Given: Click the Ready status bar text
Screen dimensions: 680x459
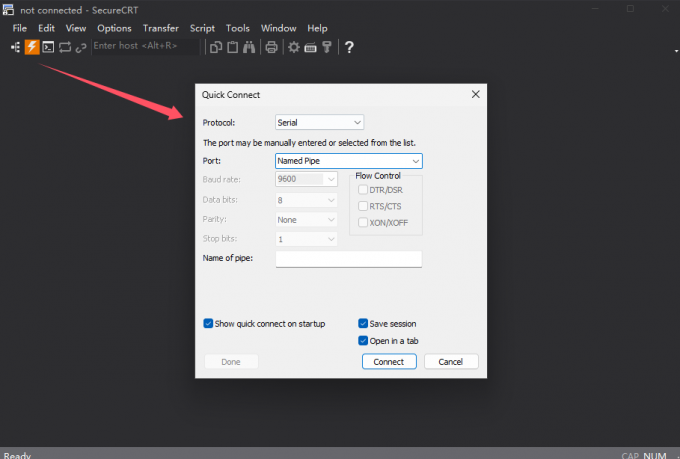Looking at the screenshot, I should 17,455.
